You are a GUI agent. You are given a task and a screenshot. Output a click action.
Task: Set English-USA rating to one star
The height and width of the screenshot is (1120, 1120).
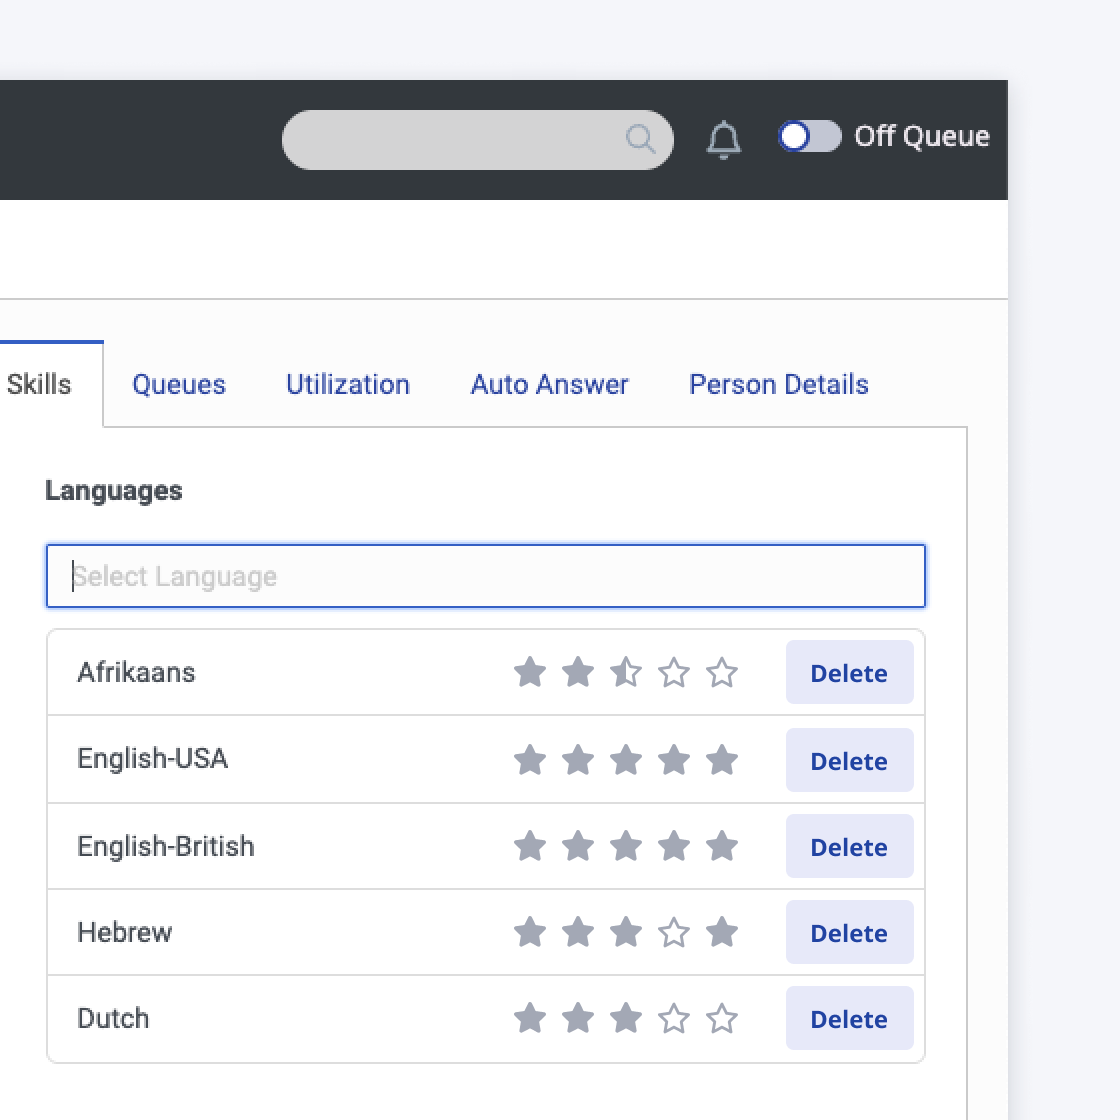(529, 761)
